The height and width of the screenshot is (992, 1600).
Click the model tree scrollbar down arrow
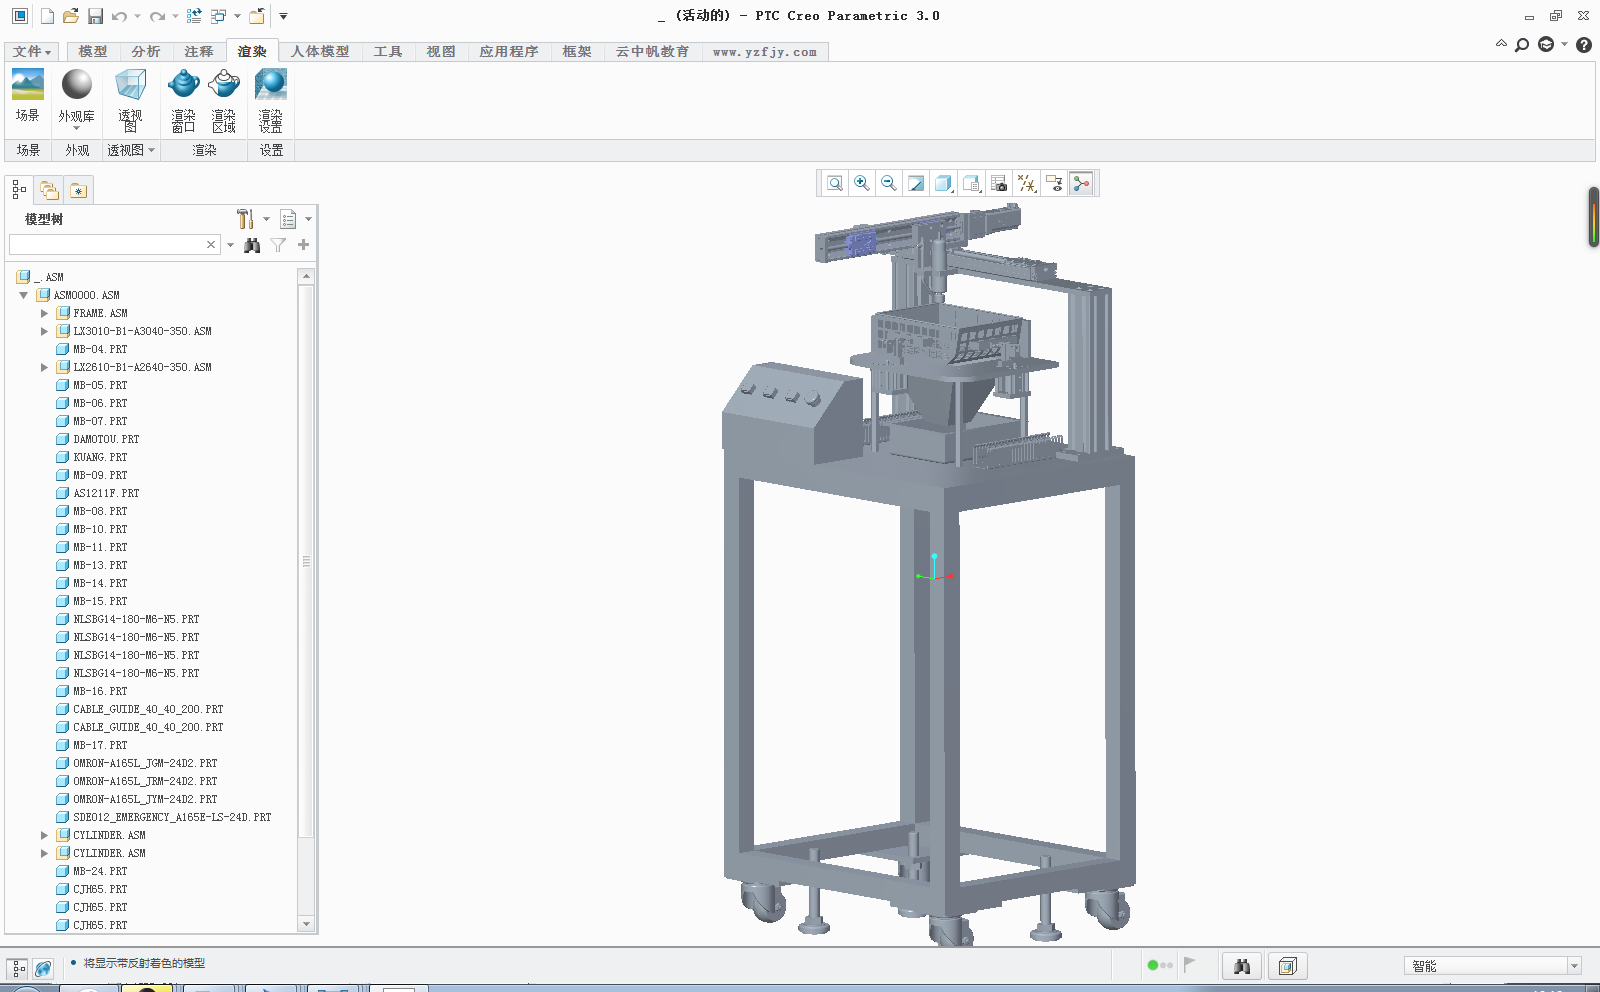(x=306, y=924)
